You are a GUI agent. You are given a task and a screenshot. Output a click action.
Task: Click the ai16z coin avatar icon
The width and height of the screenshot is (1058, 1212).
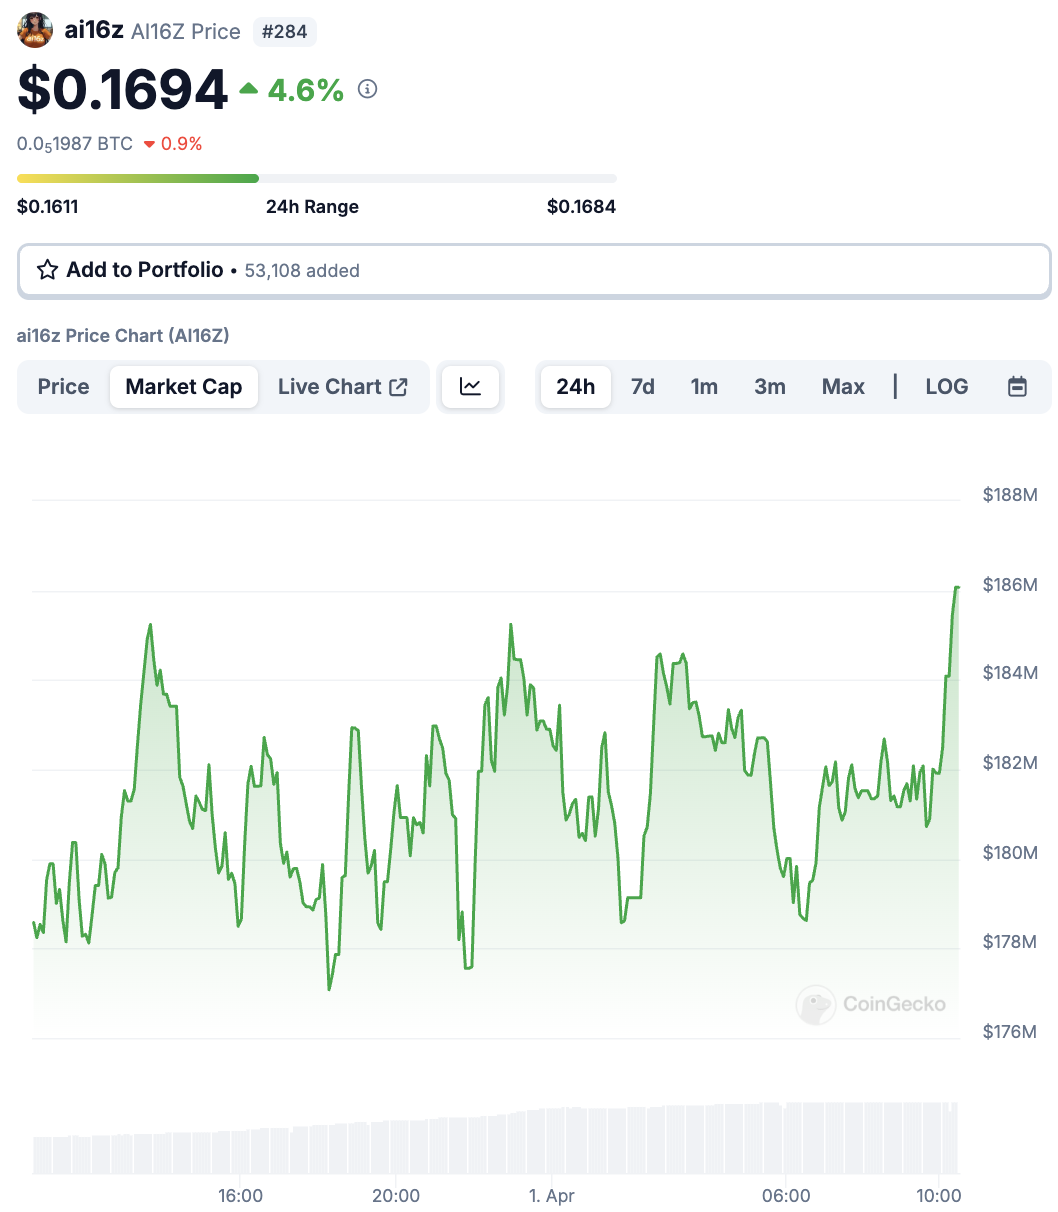click(x=35, y=30)
